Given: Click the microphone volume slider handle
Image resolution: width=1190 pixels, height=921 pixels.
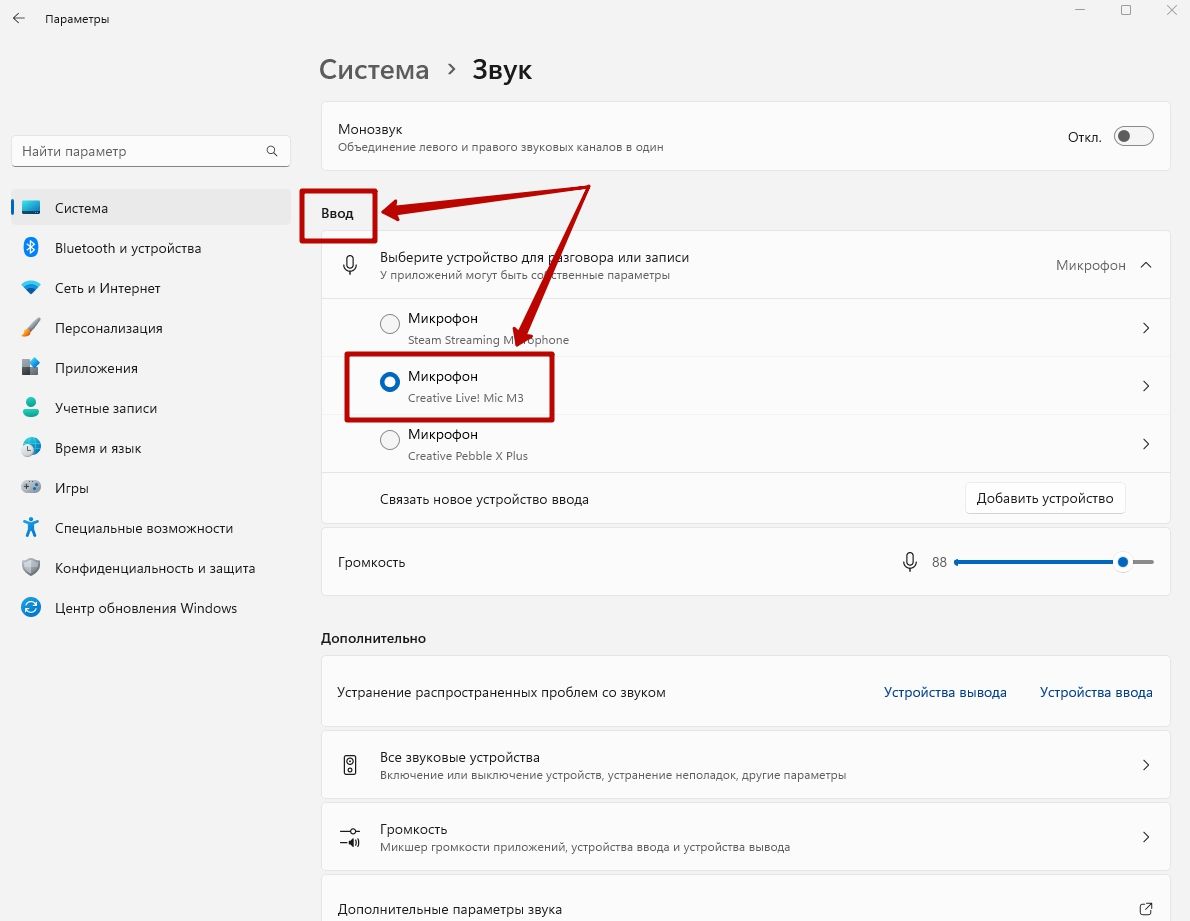Looking at the screenshot, I should tap(1122, 562).
